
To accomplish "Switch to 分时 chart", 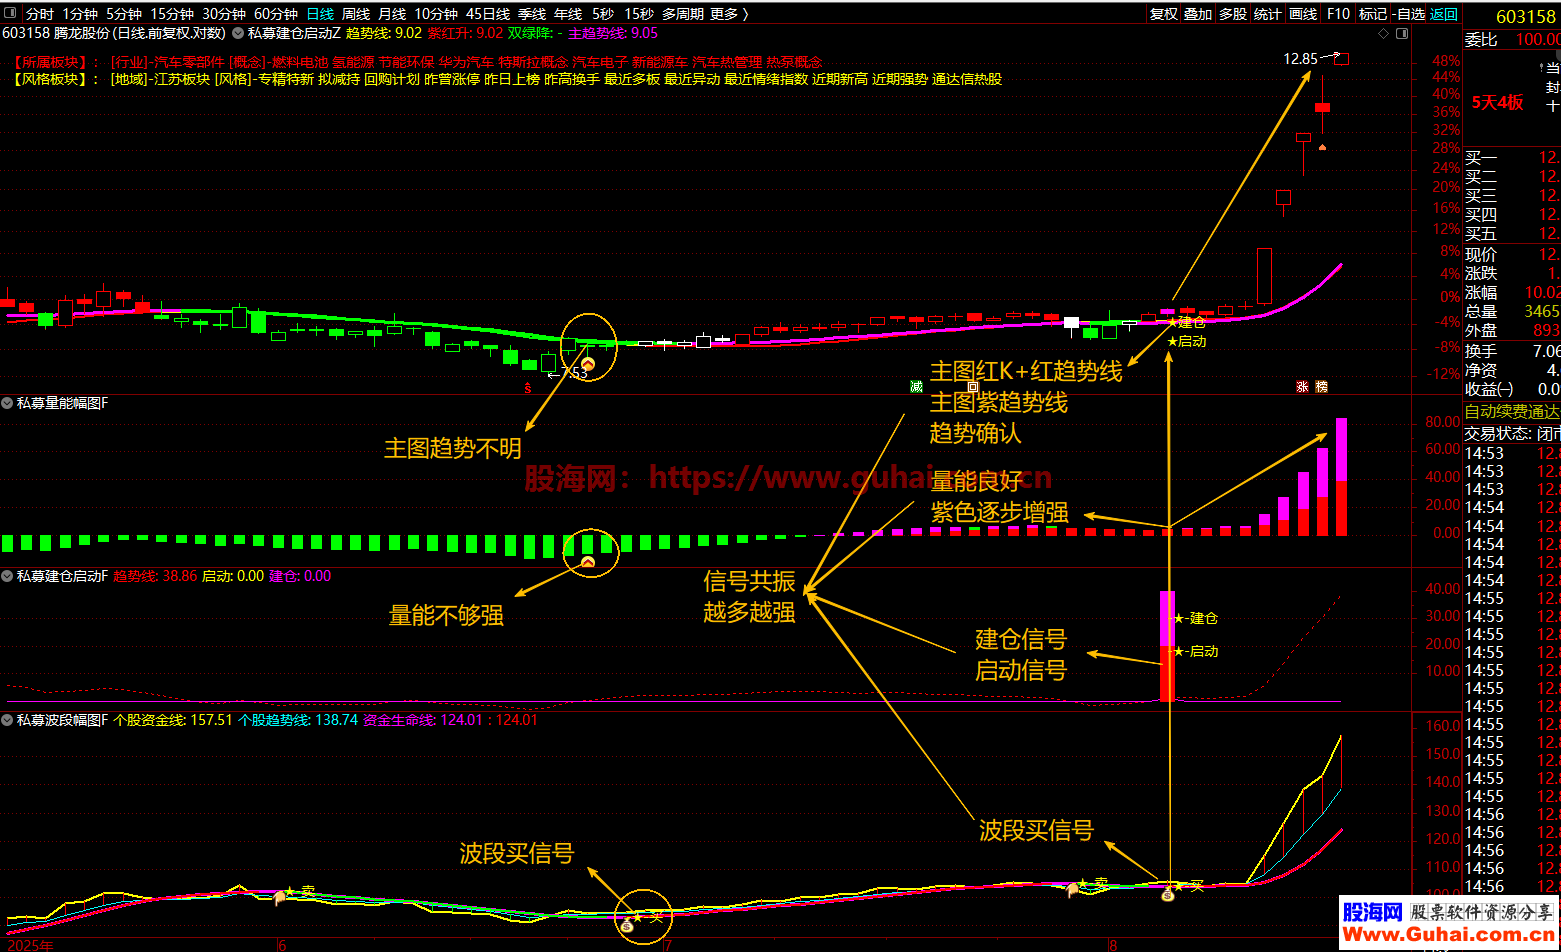I will click(x=40, y=14).
